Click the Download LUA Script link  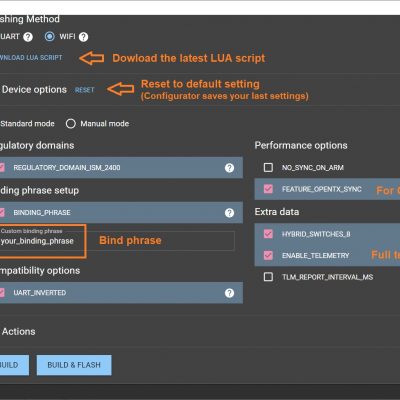tap(31, 58)
